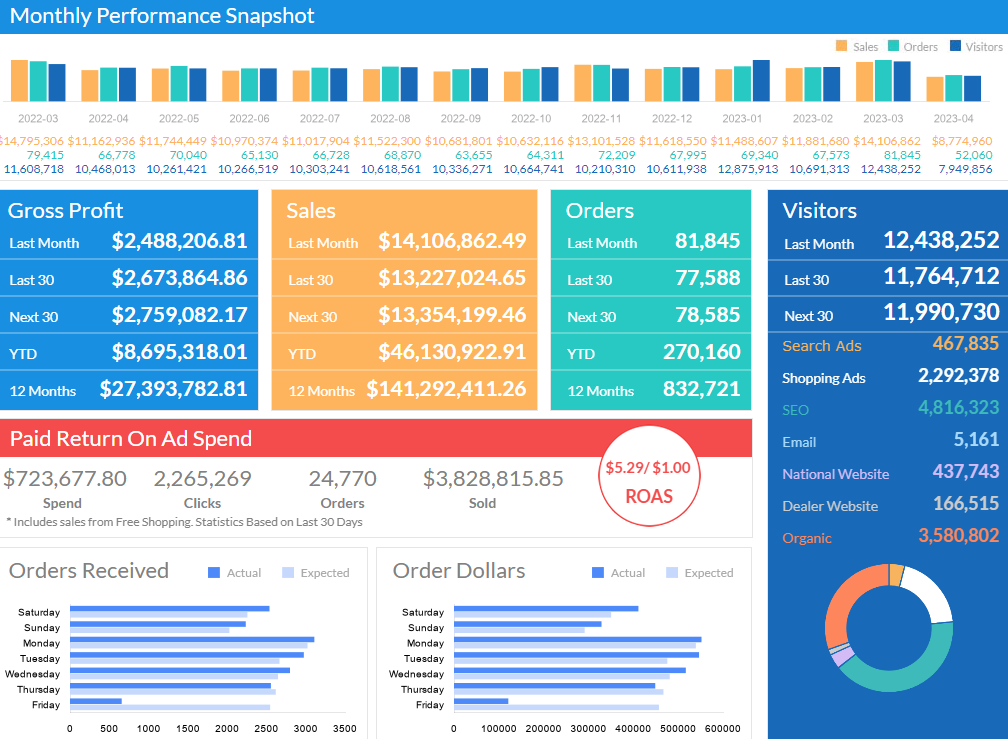Click the 12,875,913 visitors value
The image size is (1008, 739).
748,169
